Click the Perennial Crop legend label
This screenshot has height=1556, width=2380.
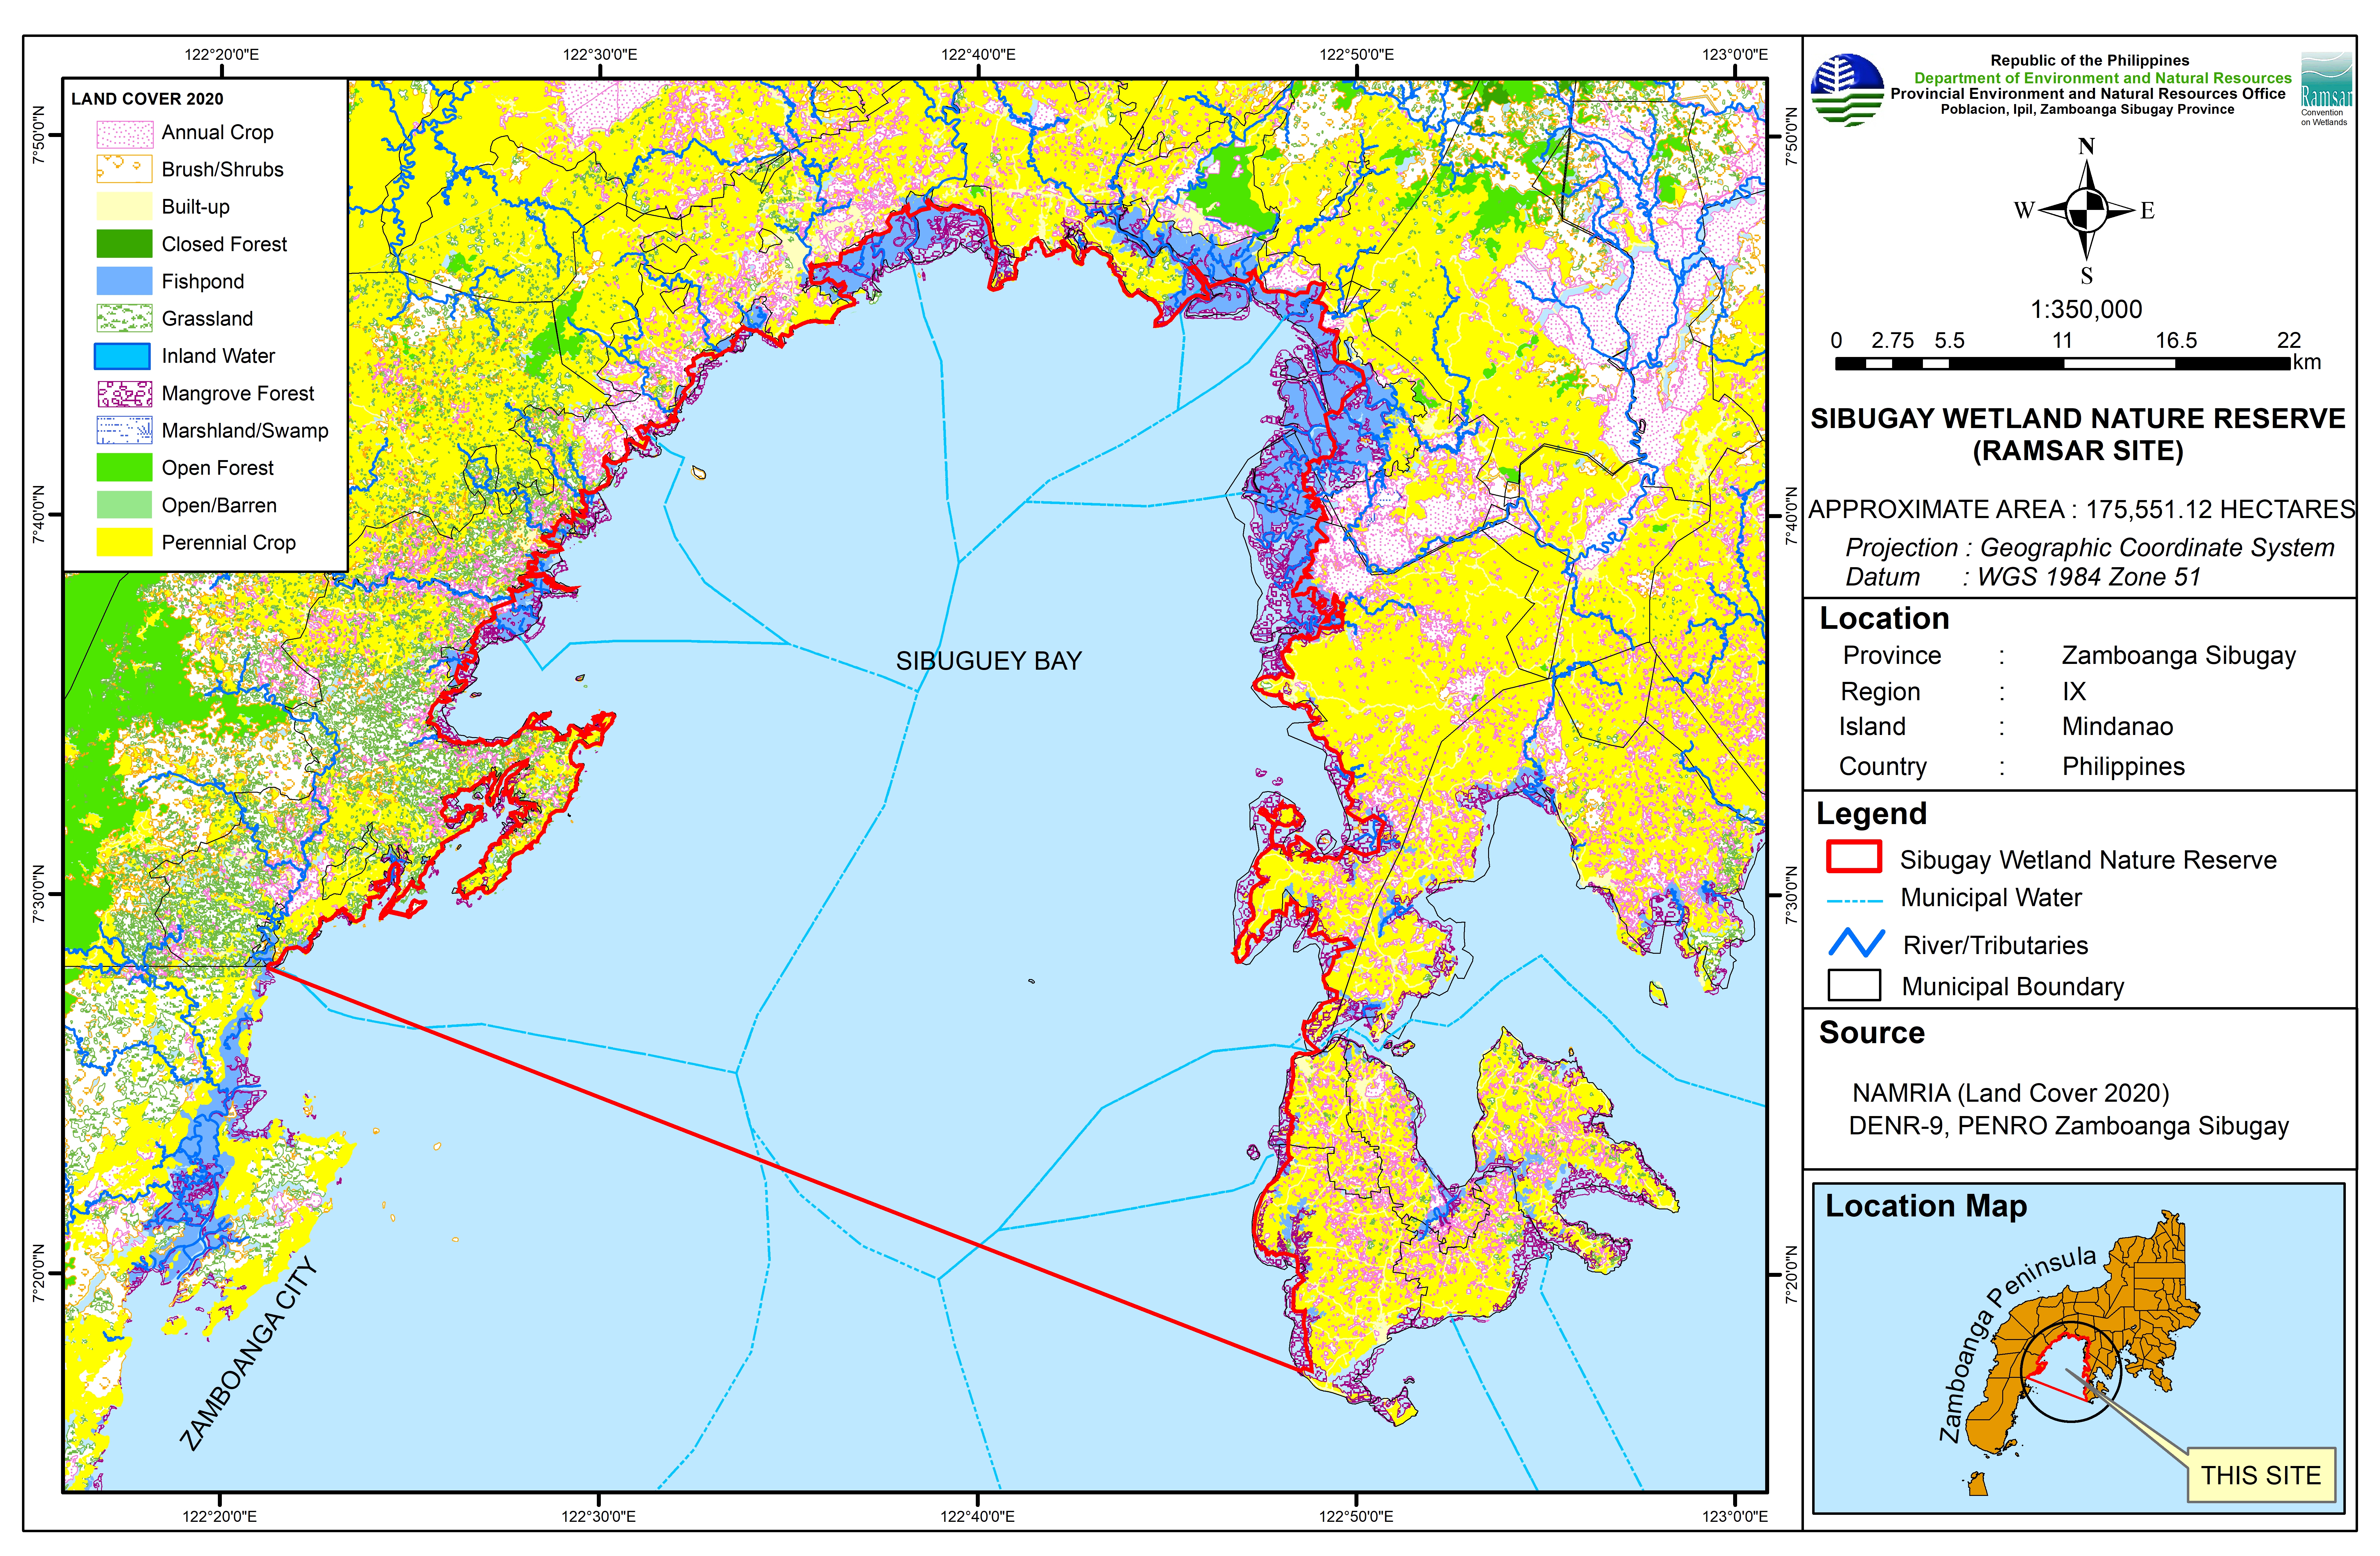pyautogui.click(x=229, y=543)
